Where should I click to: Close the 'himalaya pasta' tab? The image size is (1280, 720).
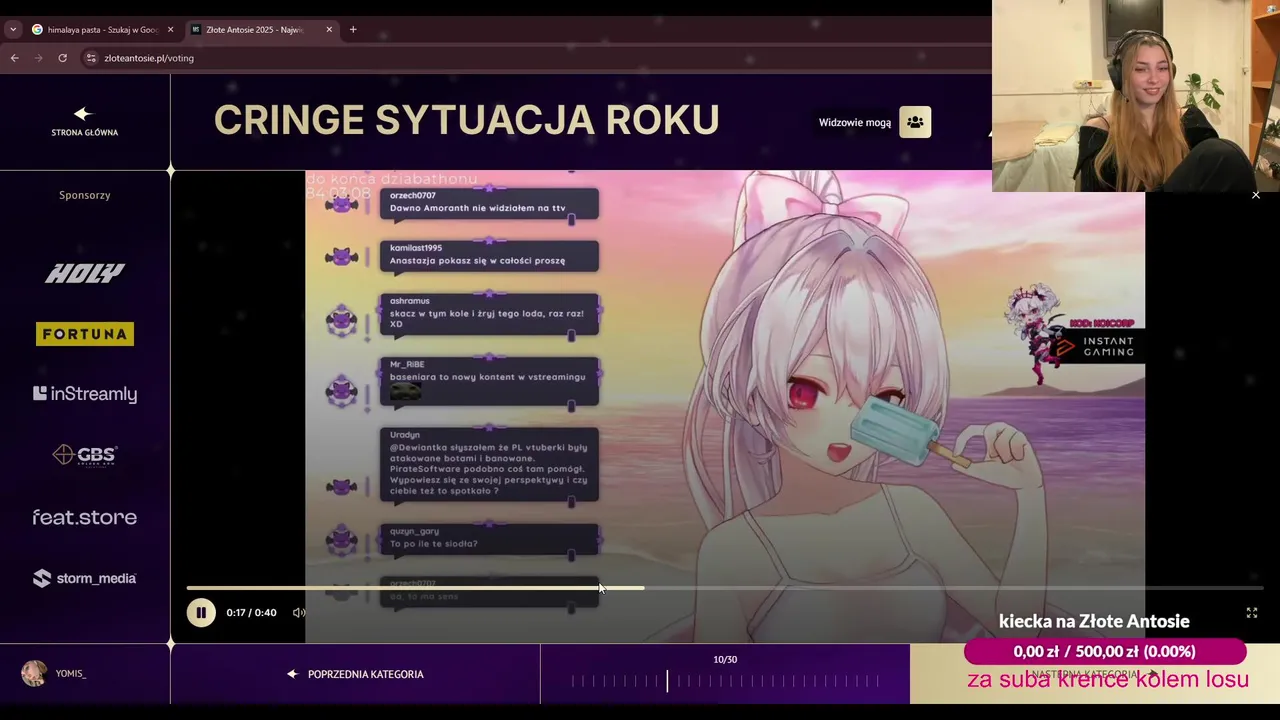[170, 29]
